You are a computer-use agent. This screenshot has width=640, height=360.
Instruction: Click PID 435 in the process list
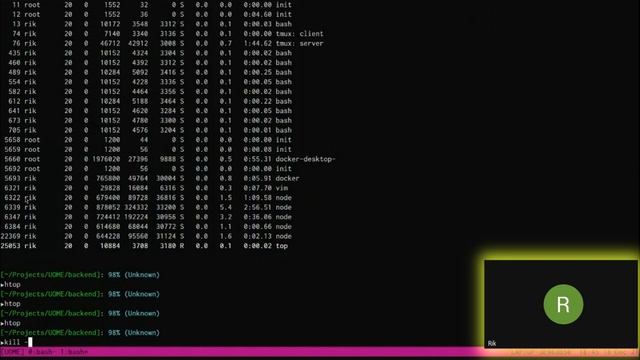(14, 53)
